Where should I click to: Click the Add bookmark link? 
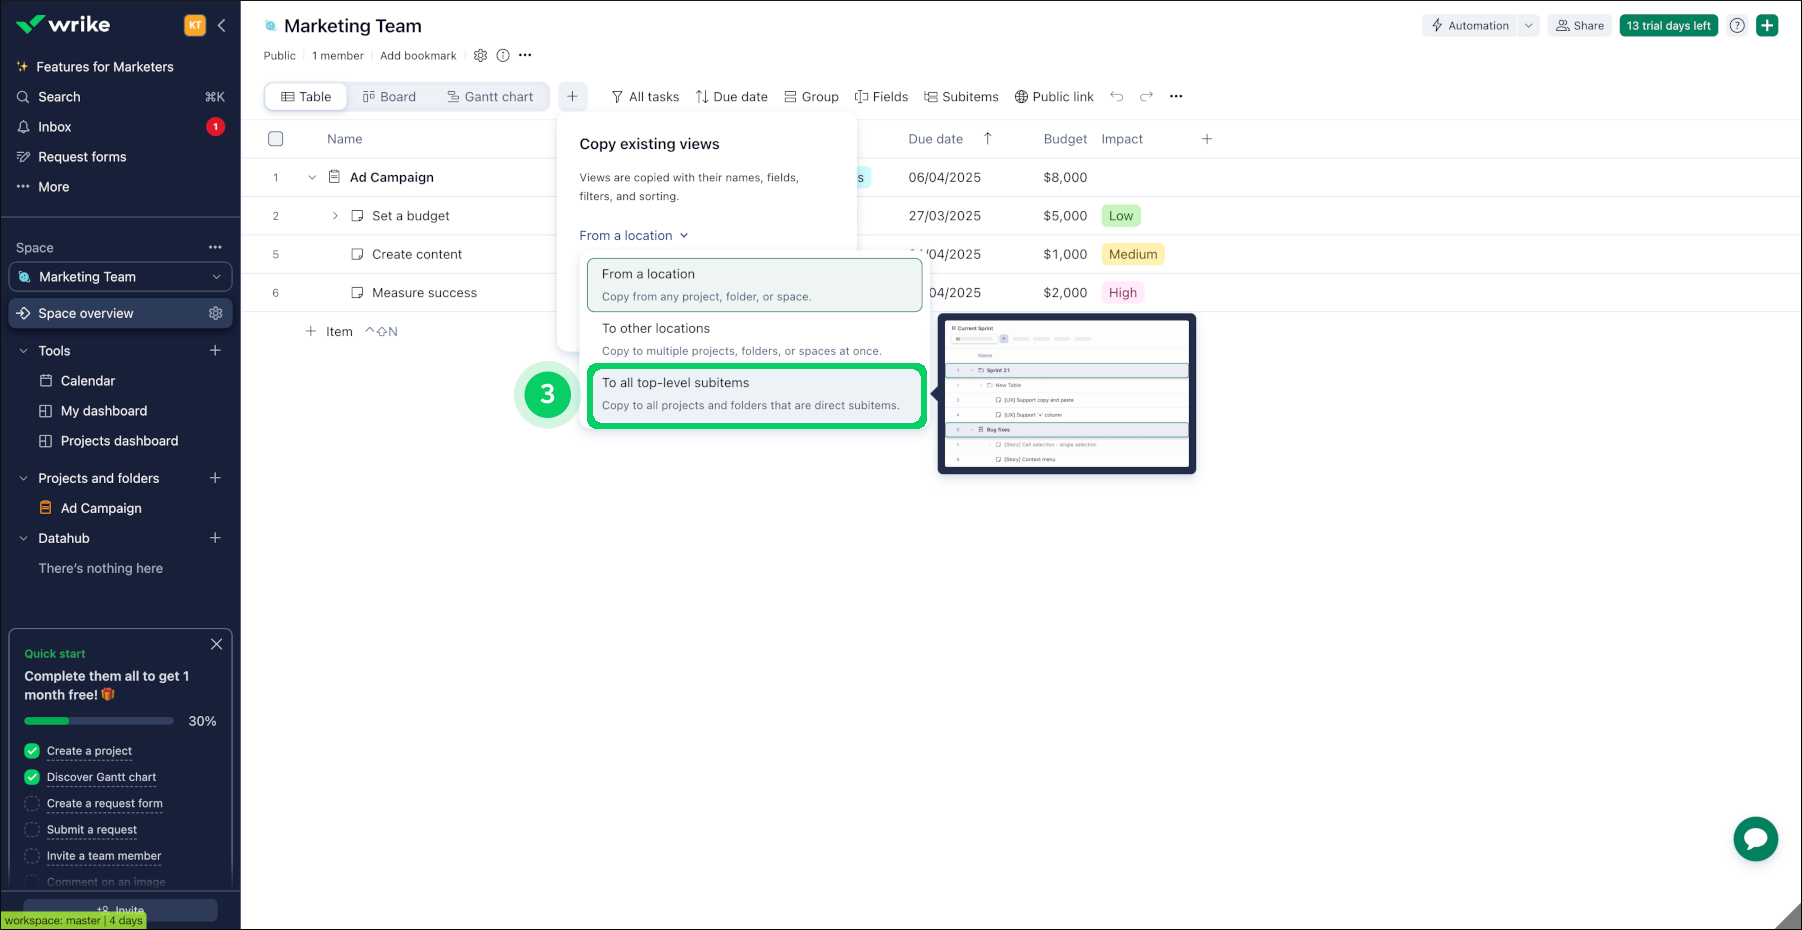[x=418, y=56]
